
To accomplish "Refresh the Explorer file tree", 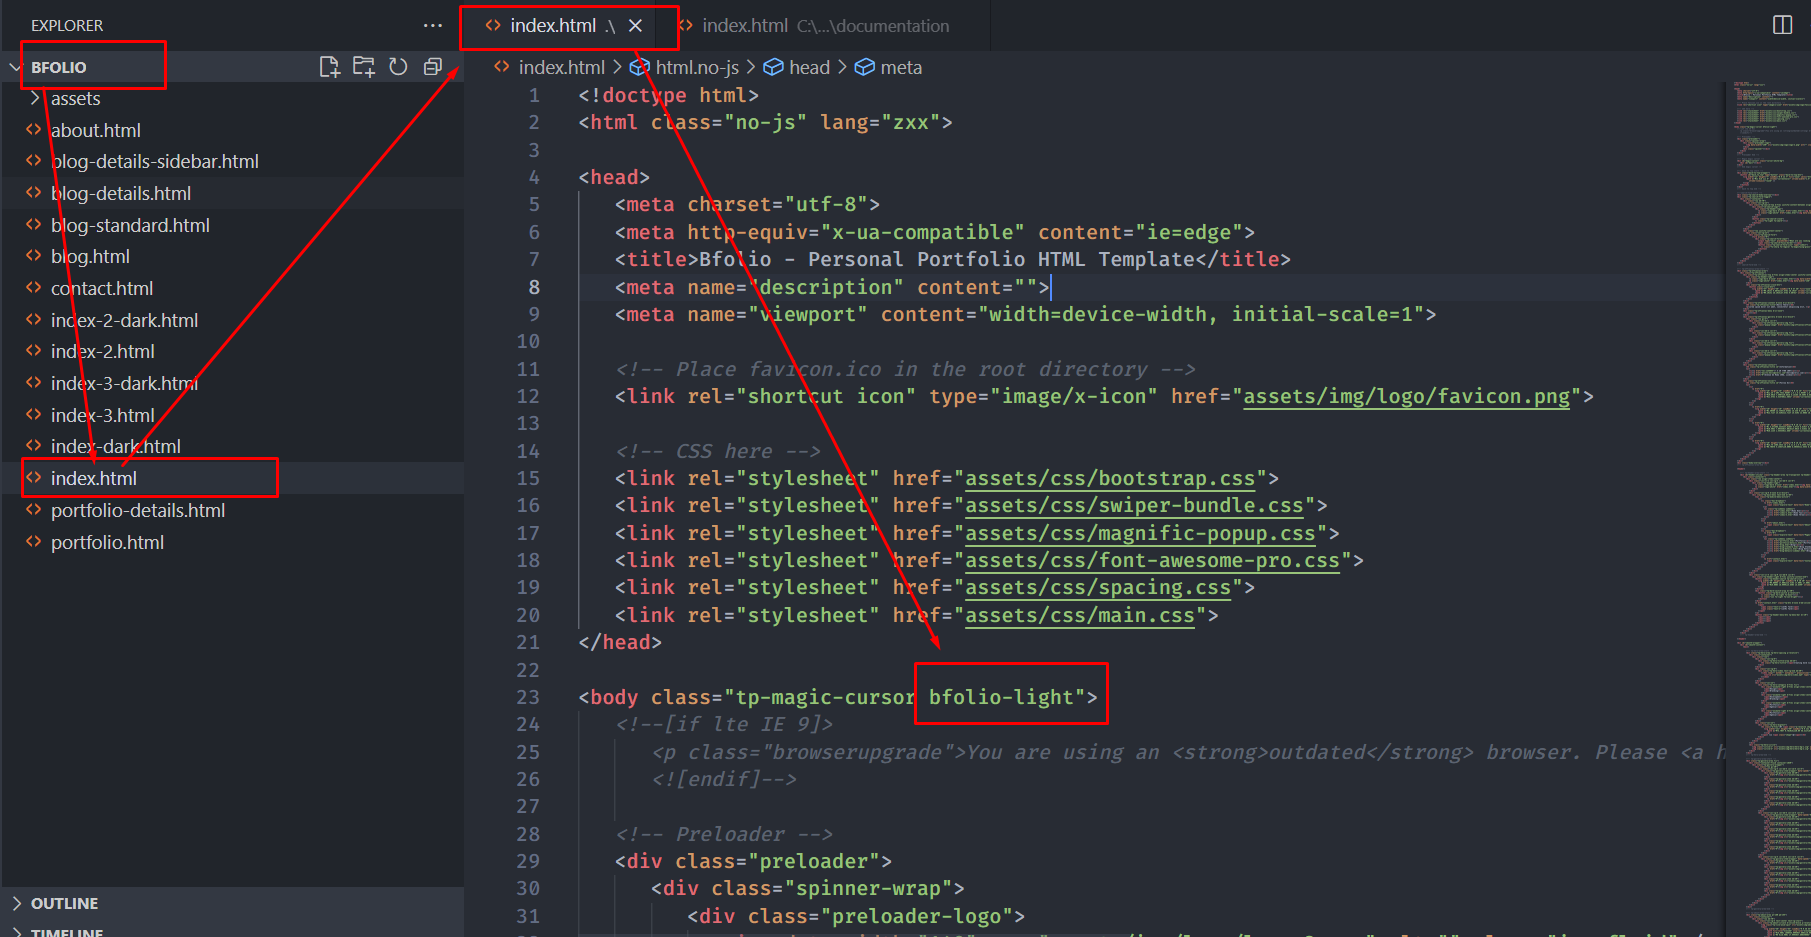I will [x=398, y=67].
